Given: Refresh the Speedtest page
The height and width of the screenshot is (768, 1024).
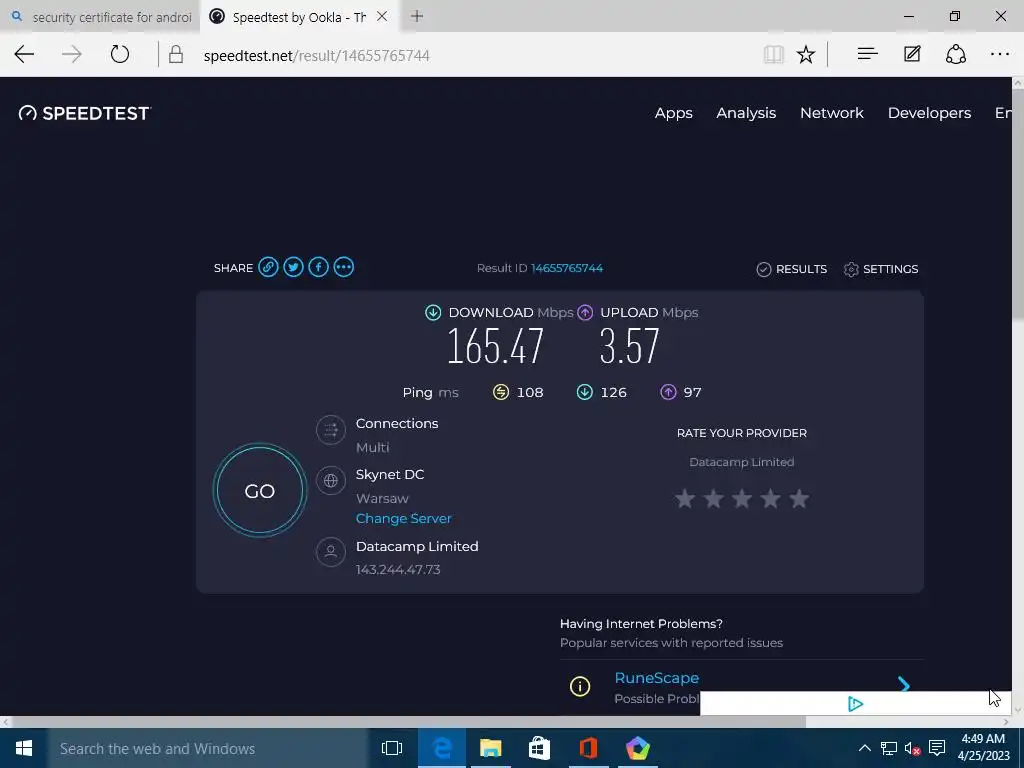Looking at the screenshot, I should (x=120, y=54).
